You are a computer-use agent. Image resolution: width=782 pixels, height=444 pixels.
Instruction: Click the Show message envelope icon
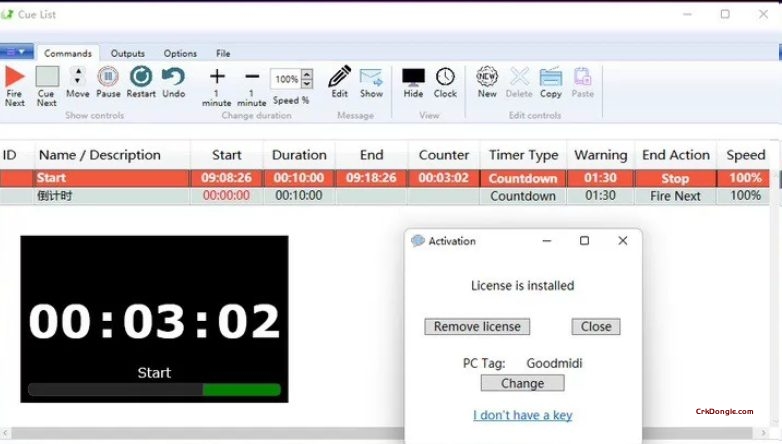(371, 77)
